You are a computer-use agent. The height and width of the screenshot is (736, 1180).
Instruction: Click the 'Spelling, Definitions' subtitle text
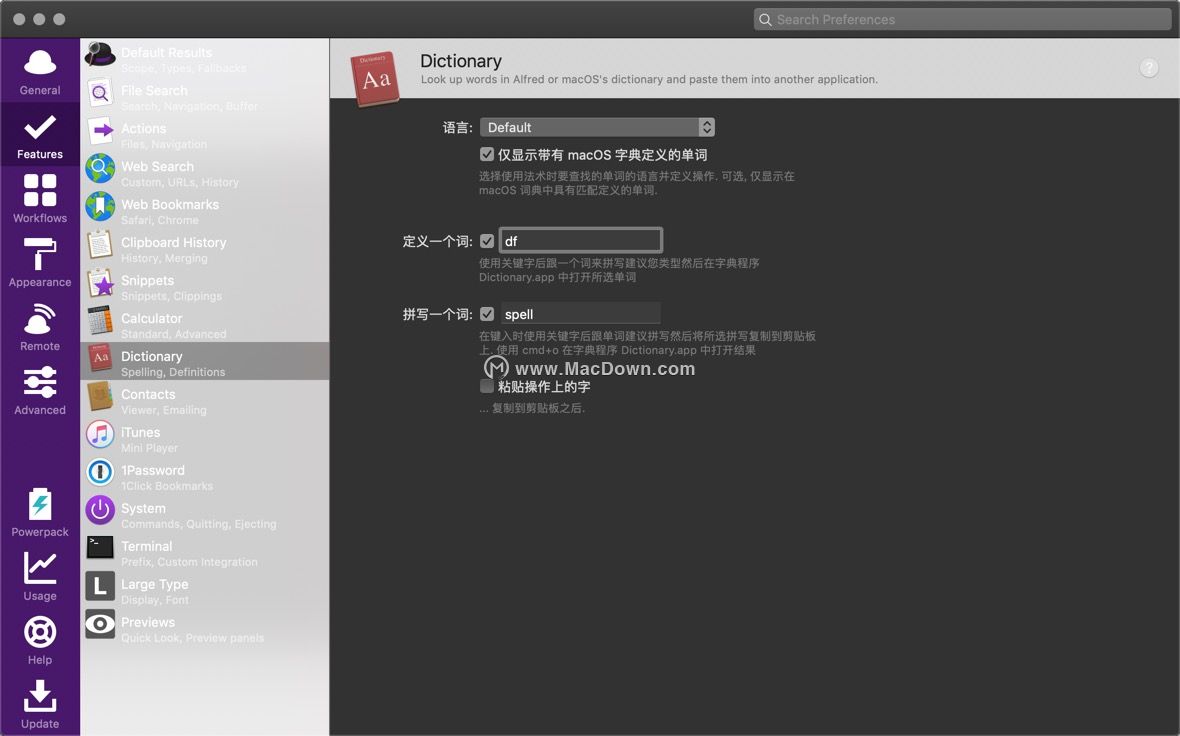coord(173,373)
